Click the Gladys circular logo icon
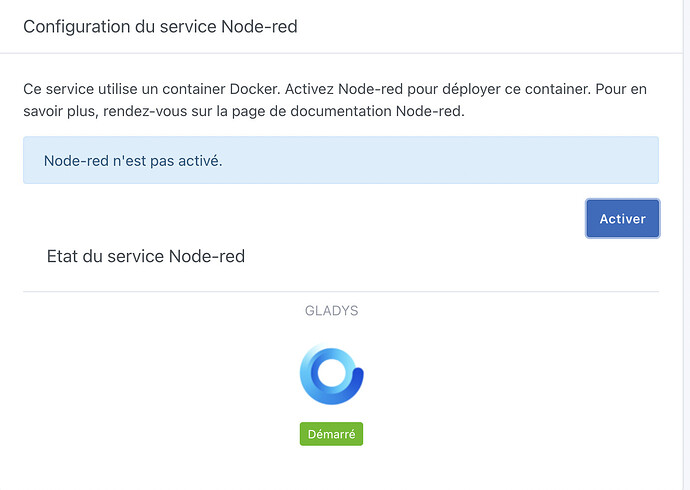 [331, 375]
